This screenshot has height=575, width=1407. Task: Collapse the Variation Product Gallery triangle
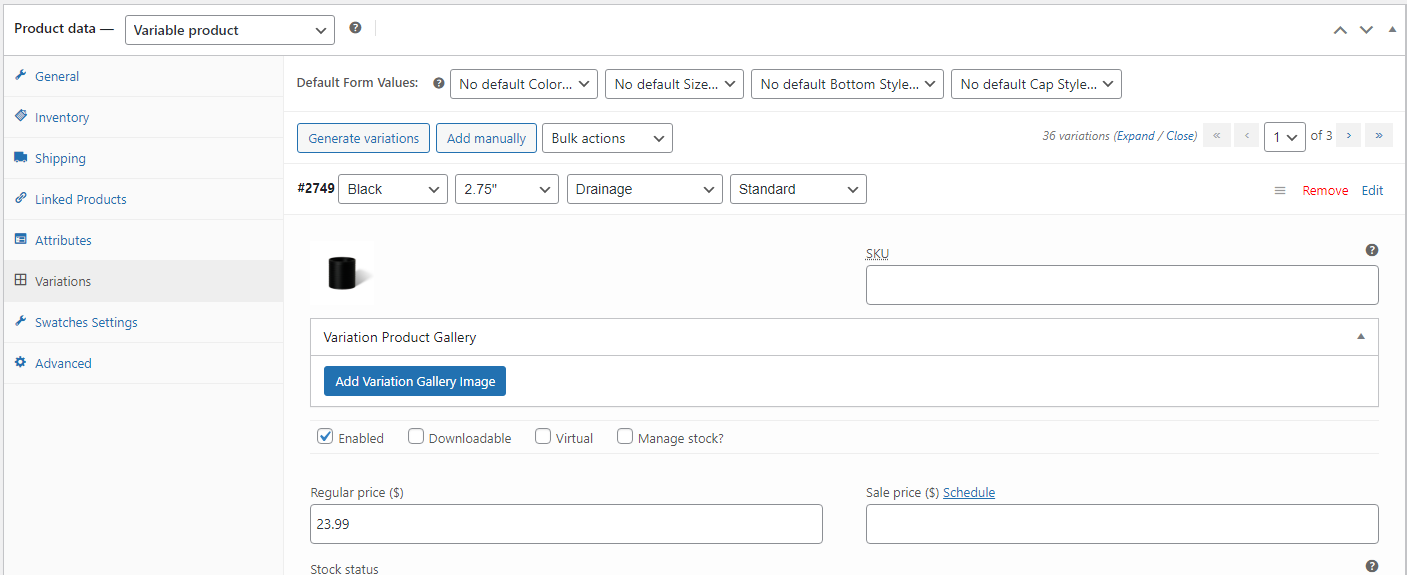1361,337
